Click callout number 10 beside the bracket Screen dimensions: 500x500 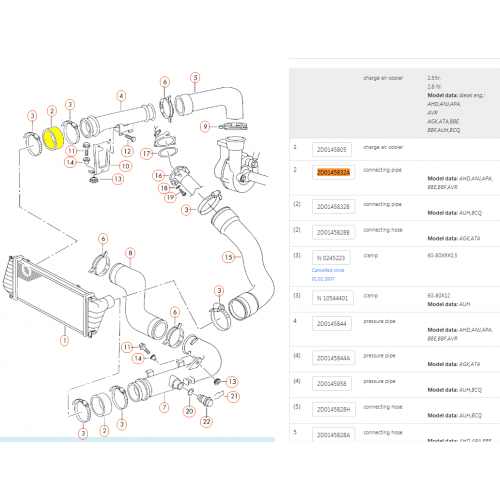[x=126, y=166]
